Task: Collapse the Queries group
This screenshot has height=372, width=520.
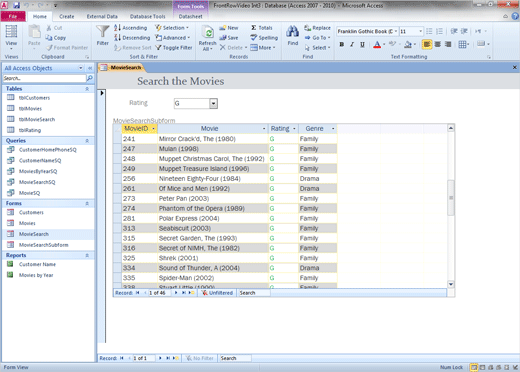Action: (x=87, y=141)
